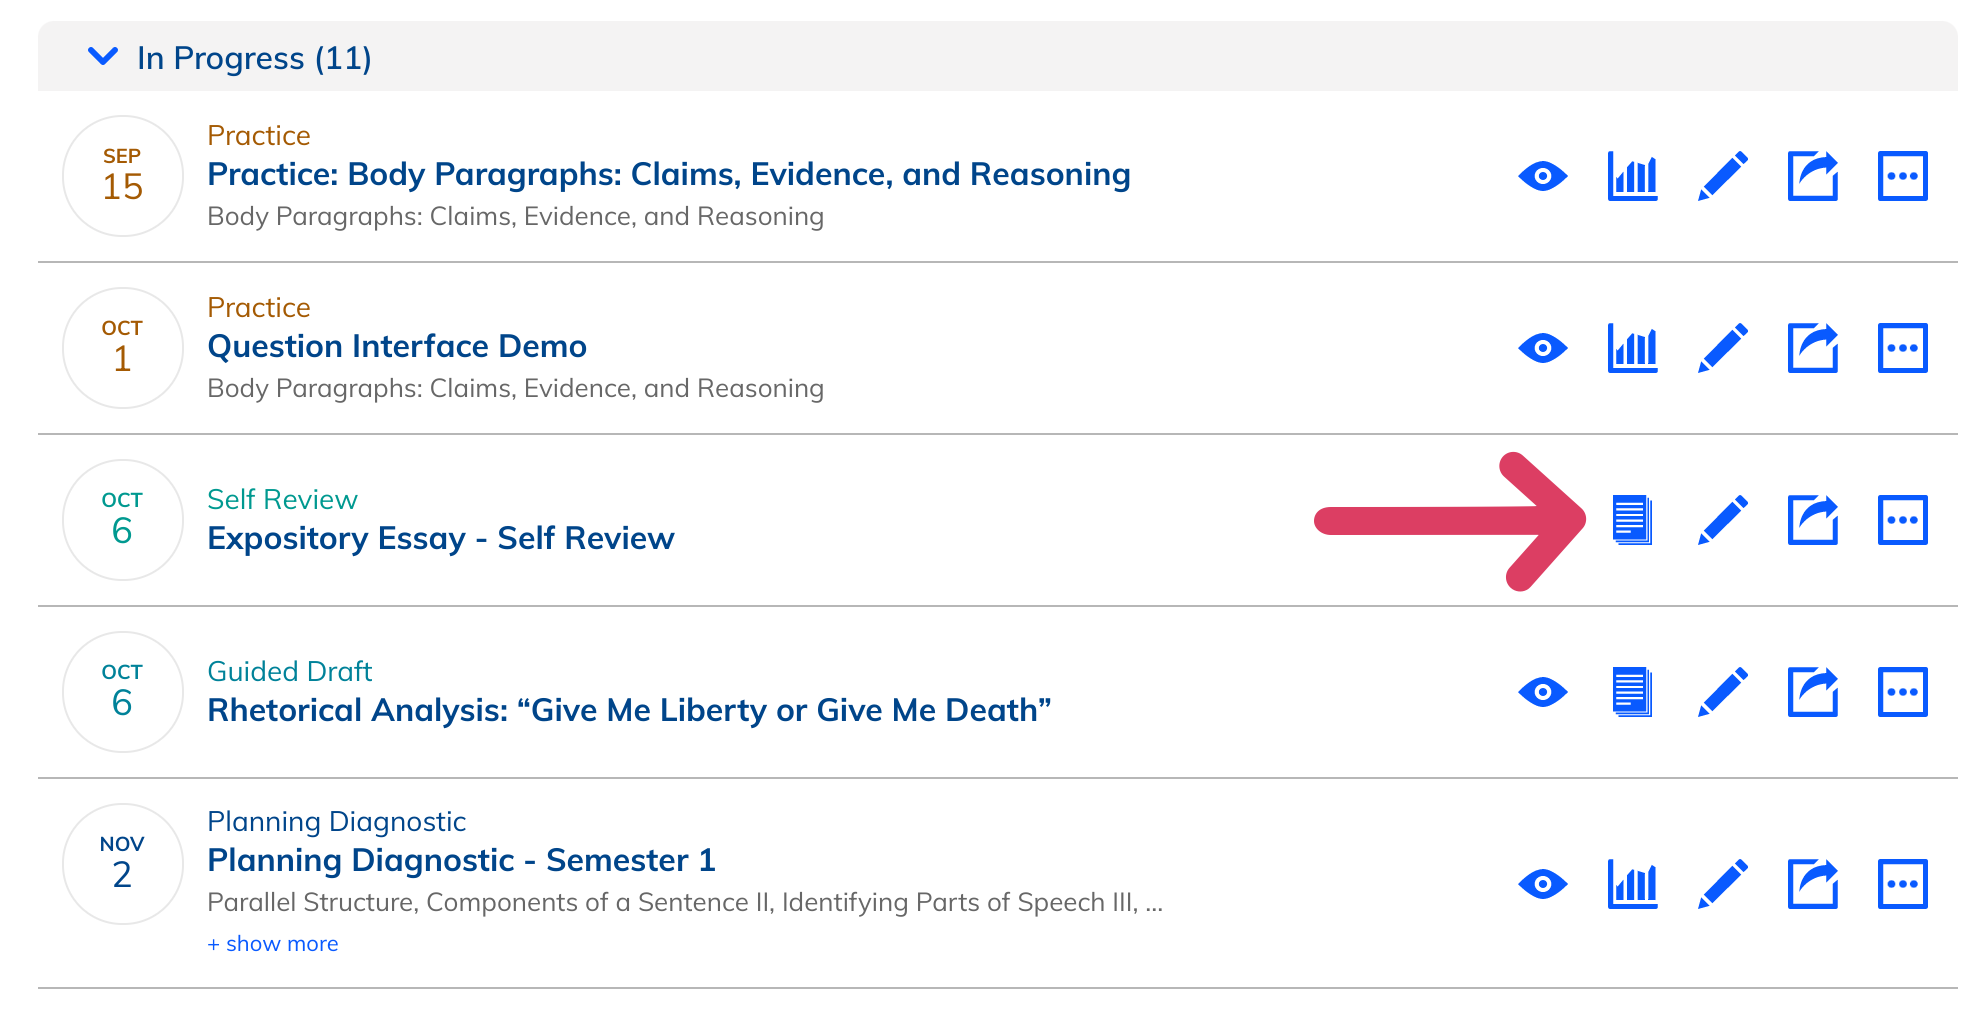The width and height of the screenshot is (1978, 1020).
Task: Open more options for Rhetorical Analysis draft
Action: [1902, 692]
